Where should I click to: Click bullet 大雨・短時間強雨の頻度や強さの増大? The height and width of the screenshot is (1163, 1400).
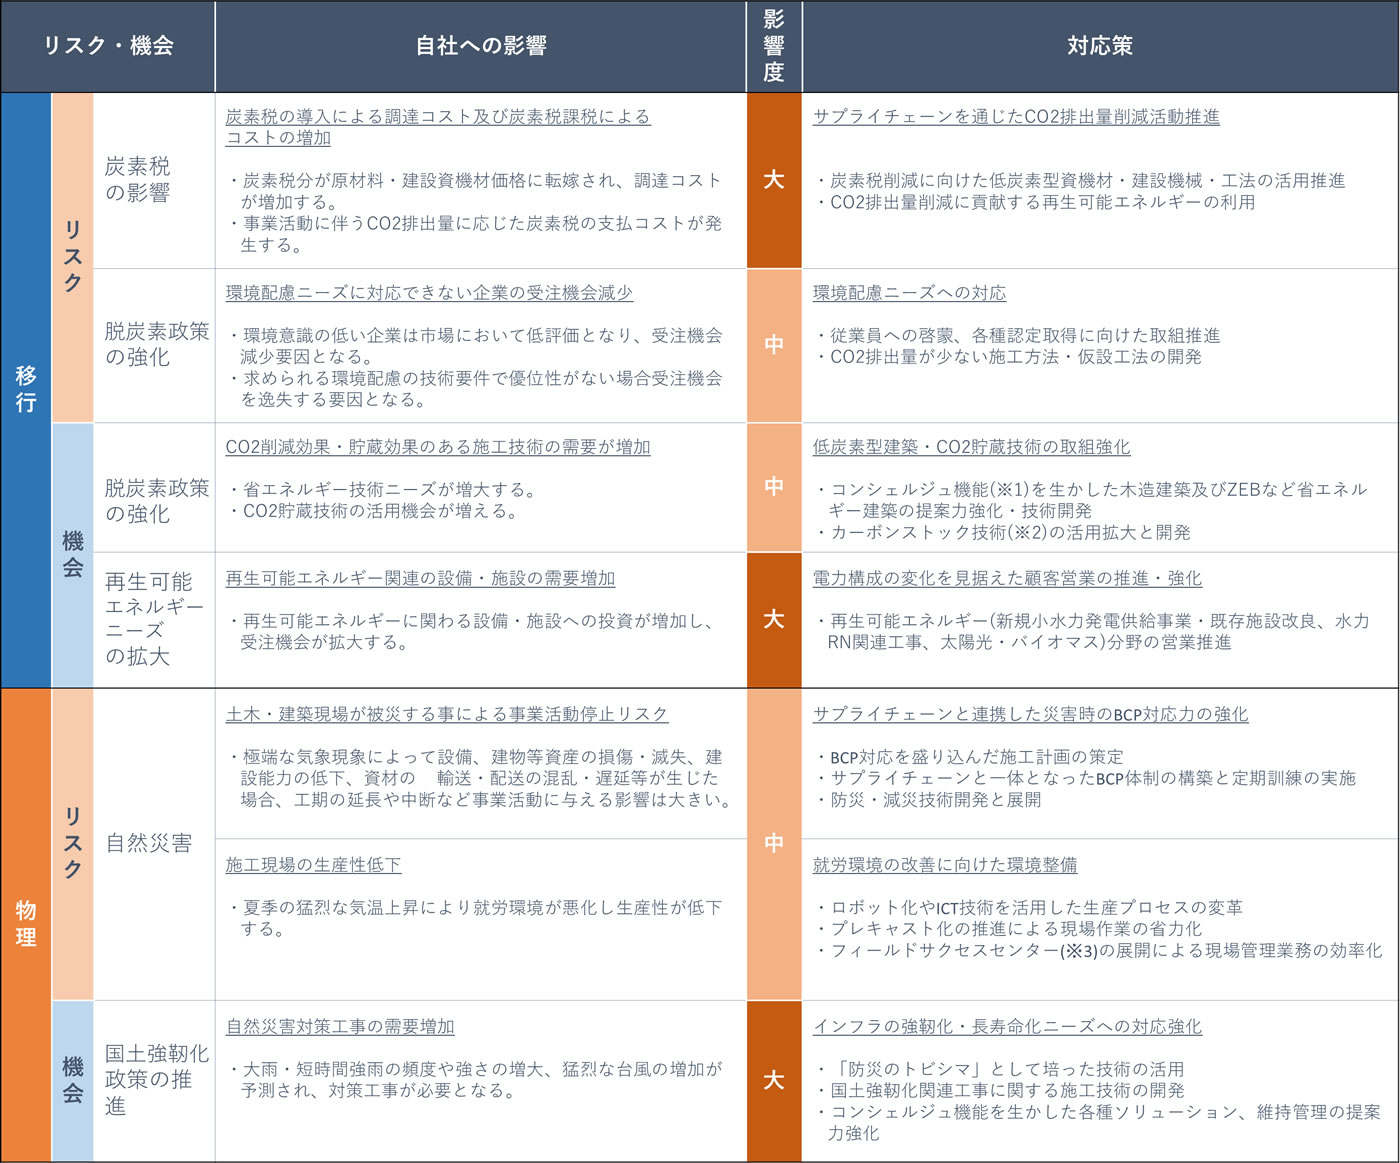(474, 1081)
